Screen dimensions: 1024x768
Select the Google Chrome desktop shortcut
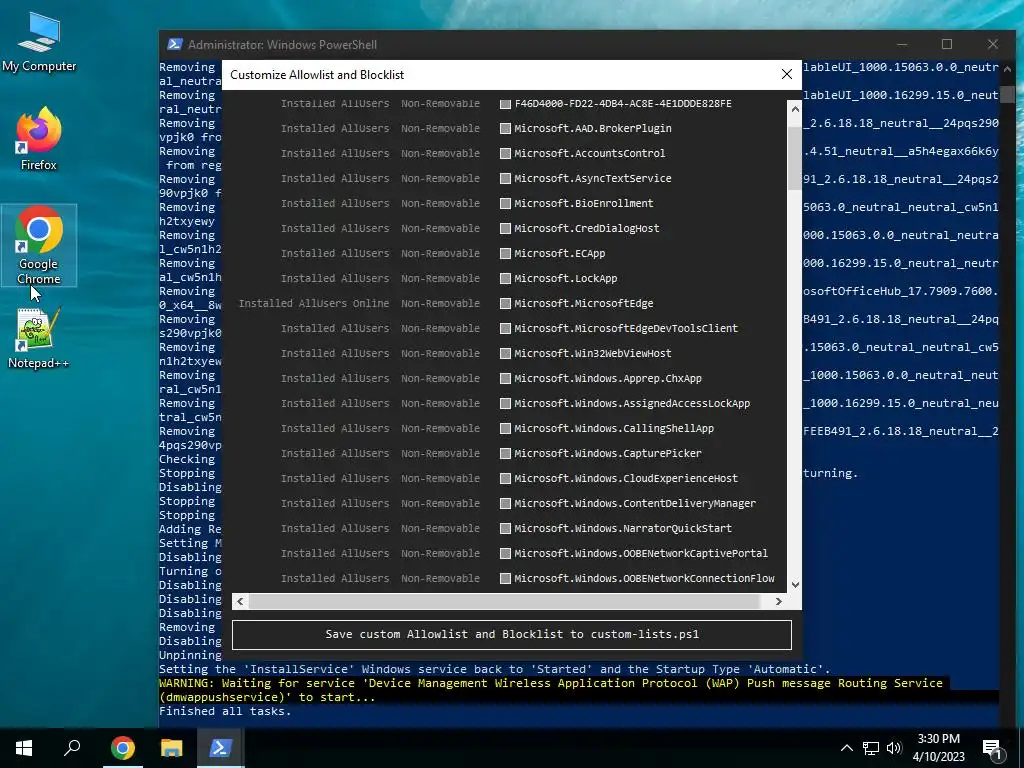39,246
